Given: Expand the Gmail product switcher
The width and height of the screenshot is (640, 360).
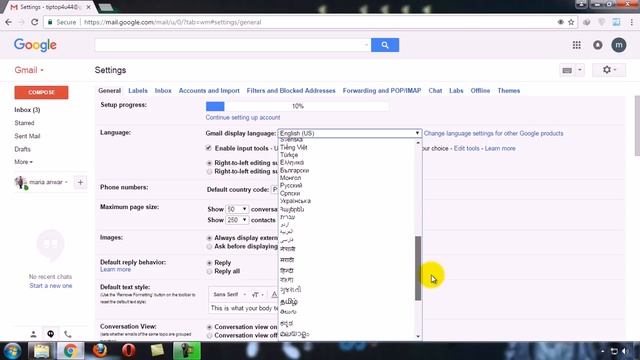Looking at the screenshot, I should click(29, 70).
